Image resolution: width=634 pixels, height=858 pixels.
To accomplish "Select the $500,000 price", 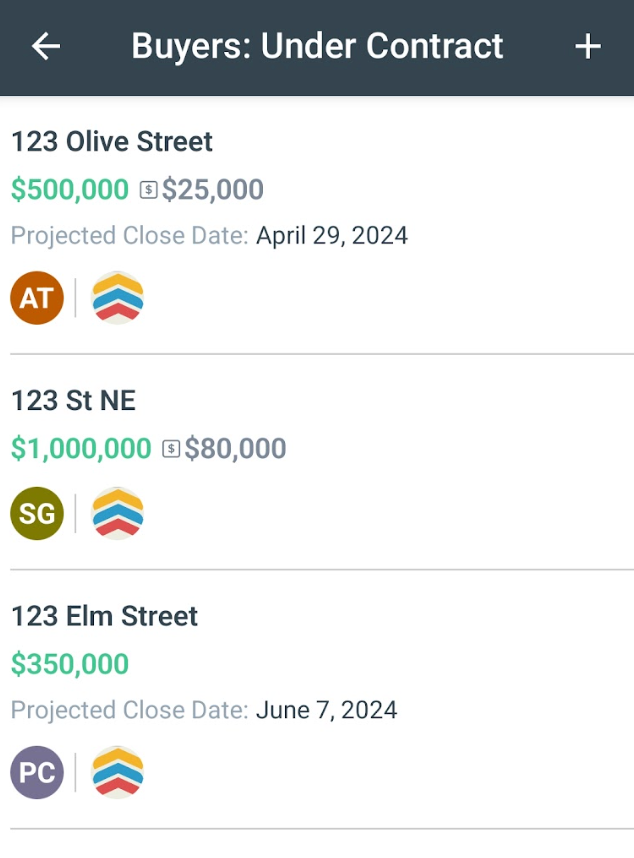I will [x=70, y=190].
